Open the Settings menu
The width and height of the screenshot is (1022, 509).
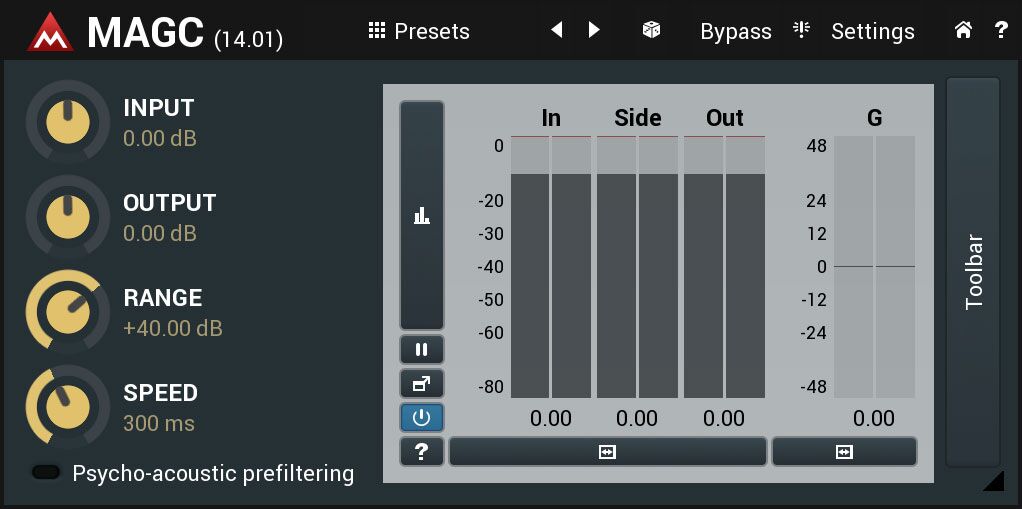tap(854, 31)
